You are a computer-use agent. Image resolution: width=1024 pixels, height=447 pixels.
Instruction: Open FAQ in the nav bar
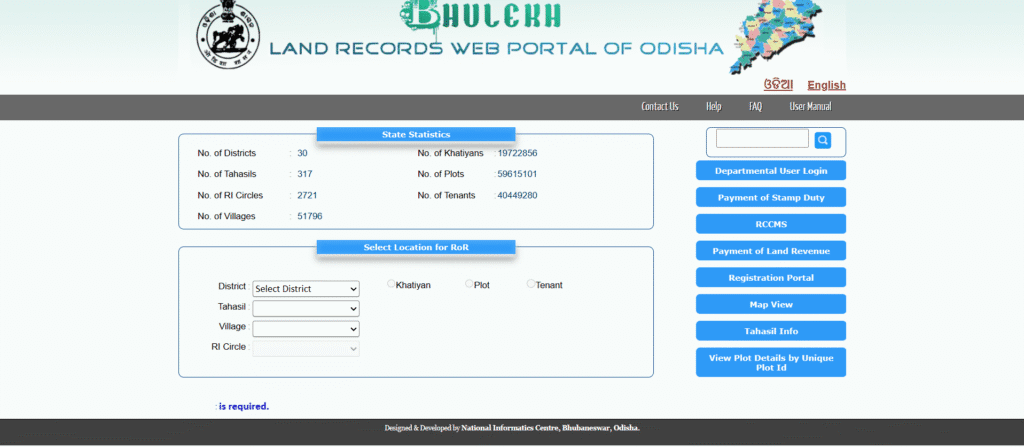756,107
